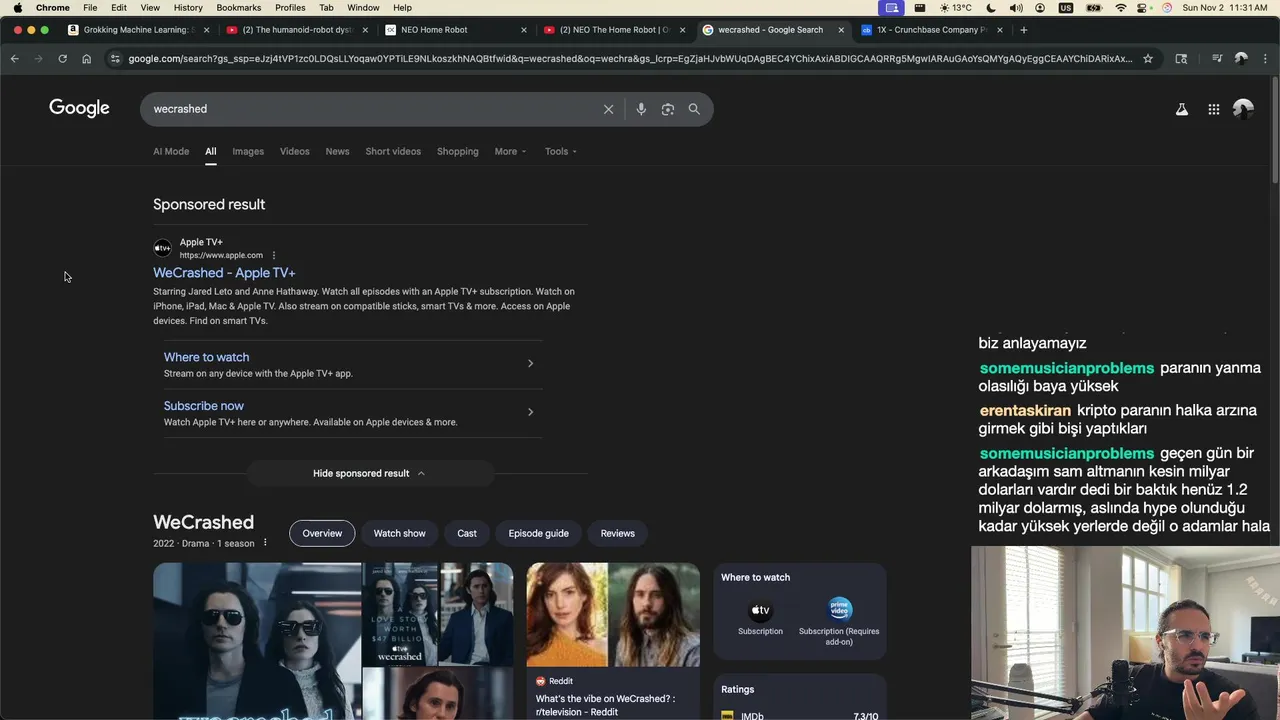Go back with the browser back arrow
Screen dimensions: 1280x720
15,59
